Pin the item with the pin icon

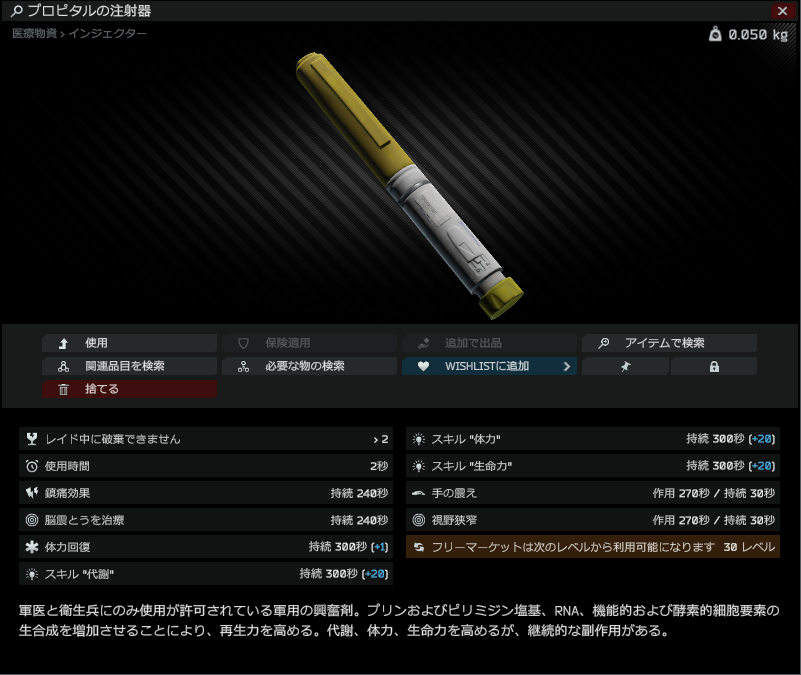[625, 366]
